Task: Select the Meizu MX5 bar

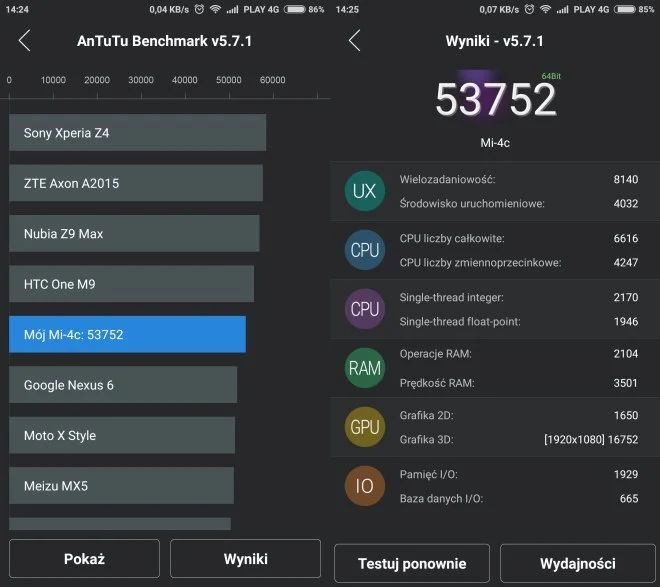Action: tap(121, 486)
